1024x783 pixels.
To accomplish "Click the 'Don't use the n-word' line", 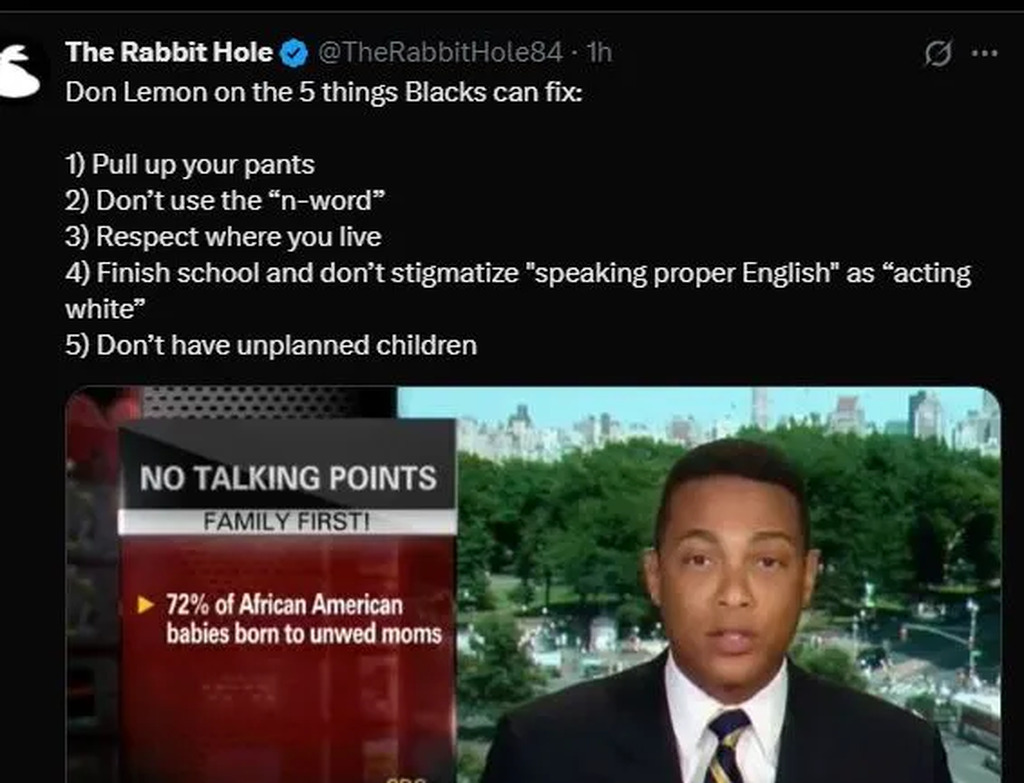I will pyautogui.click(x=225, y=200).
